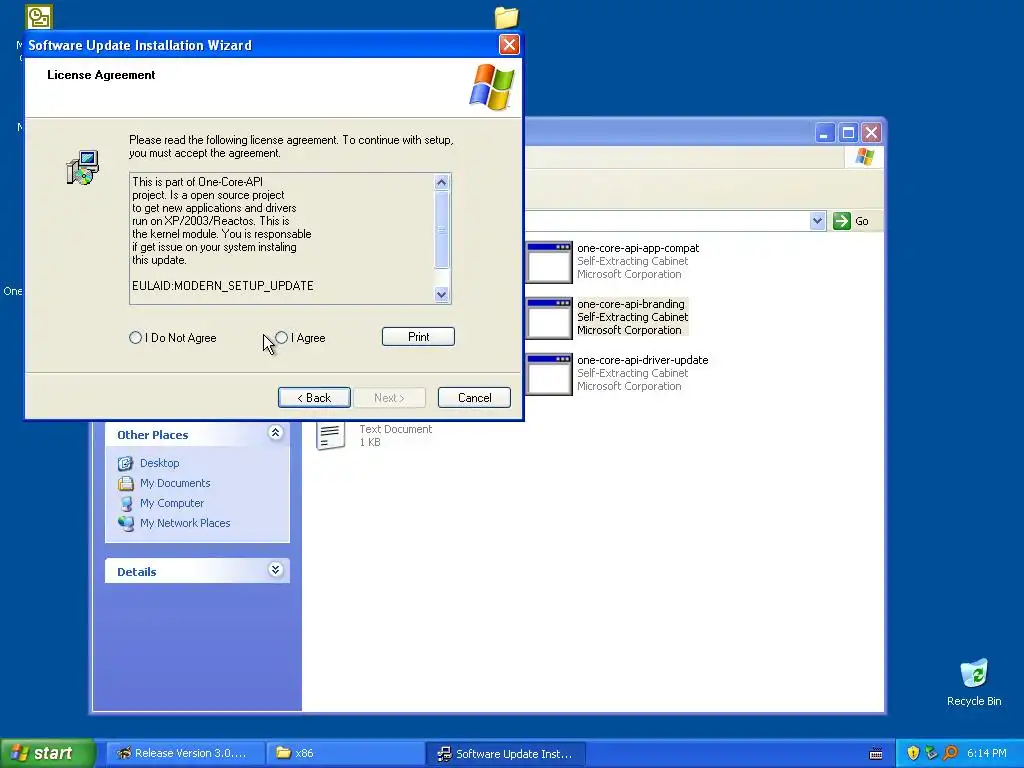Click the Print button in wizard
Screen dimensions: 1024x768
tap(418, 336)
